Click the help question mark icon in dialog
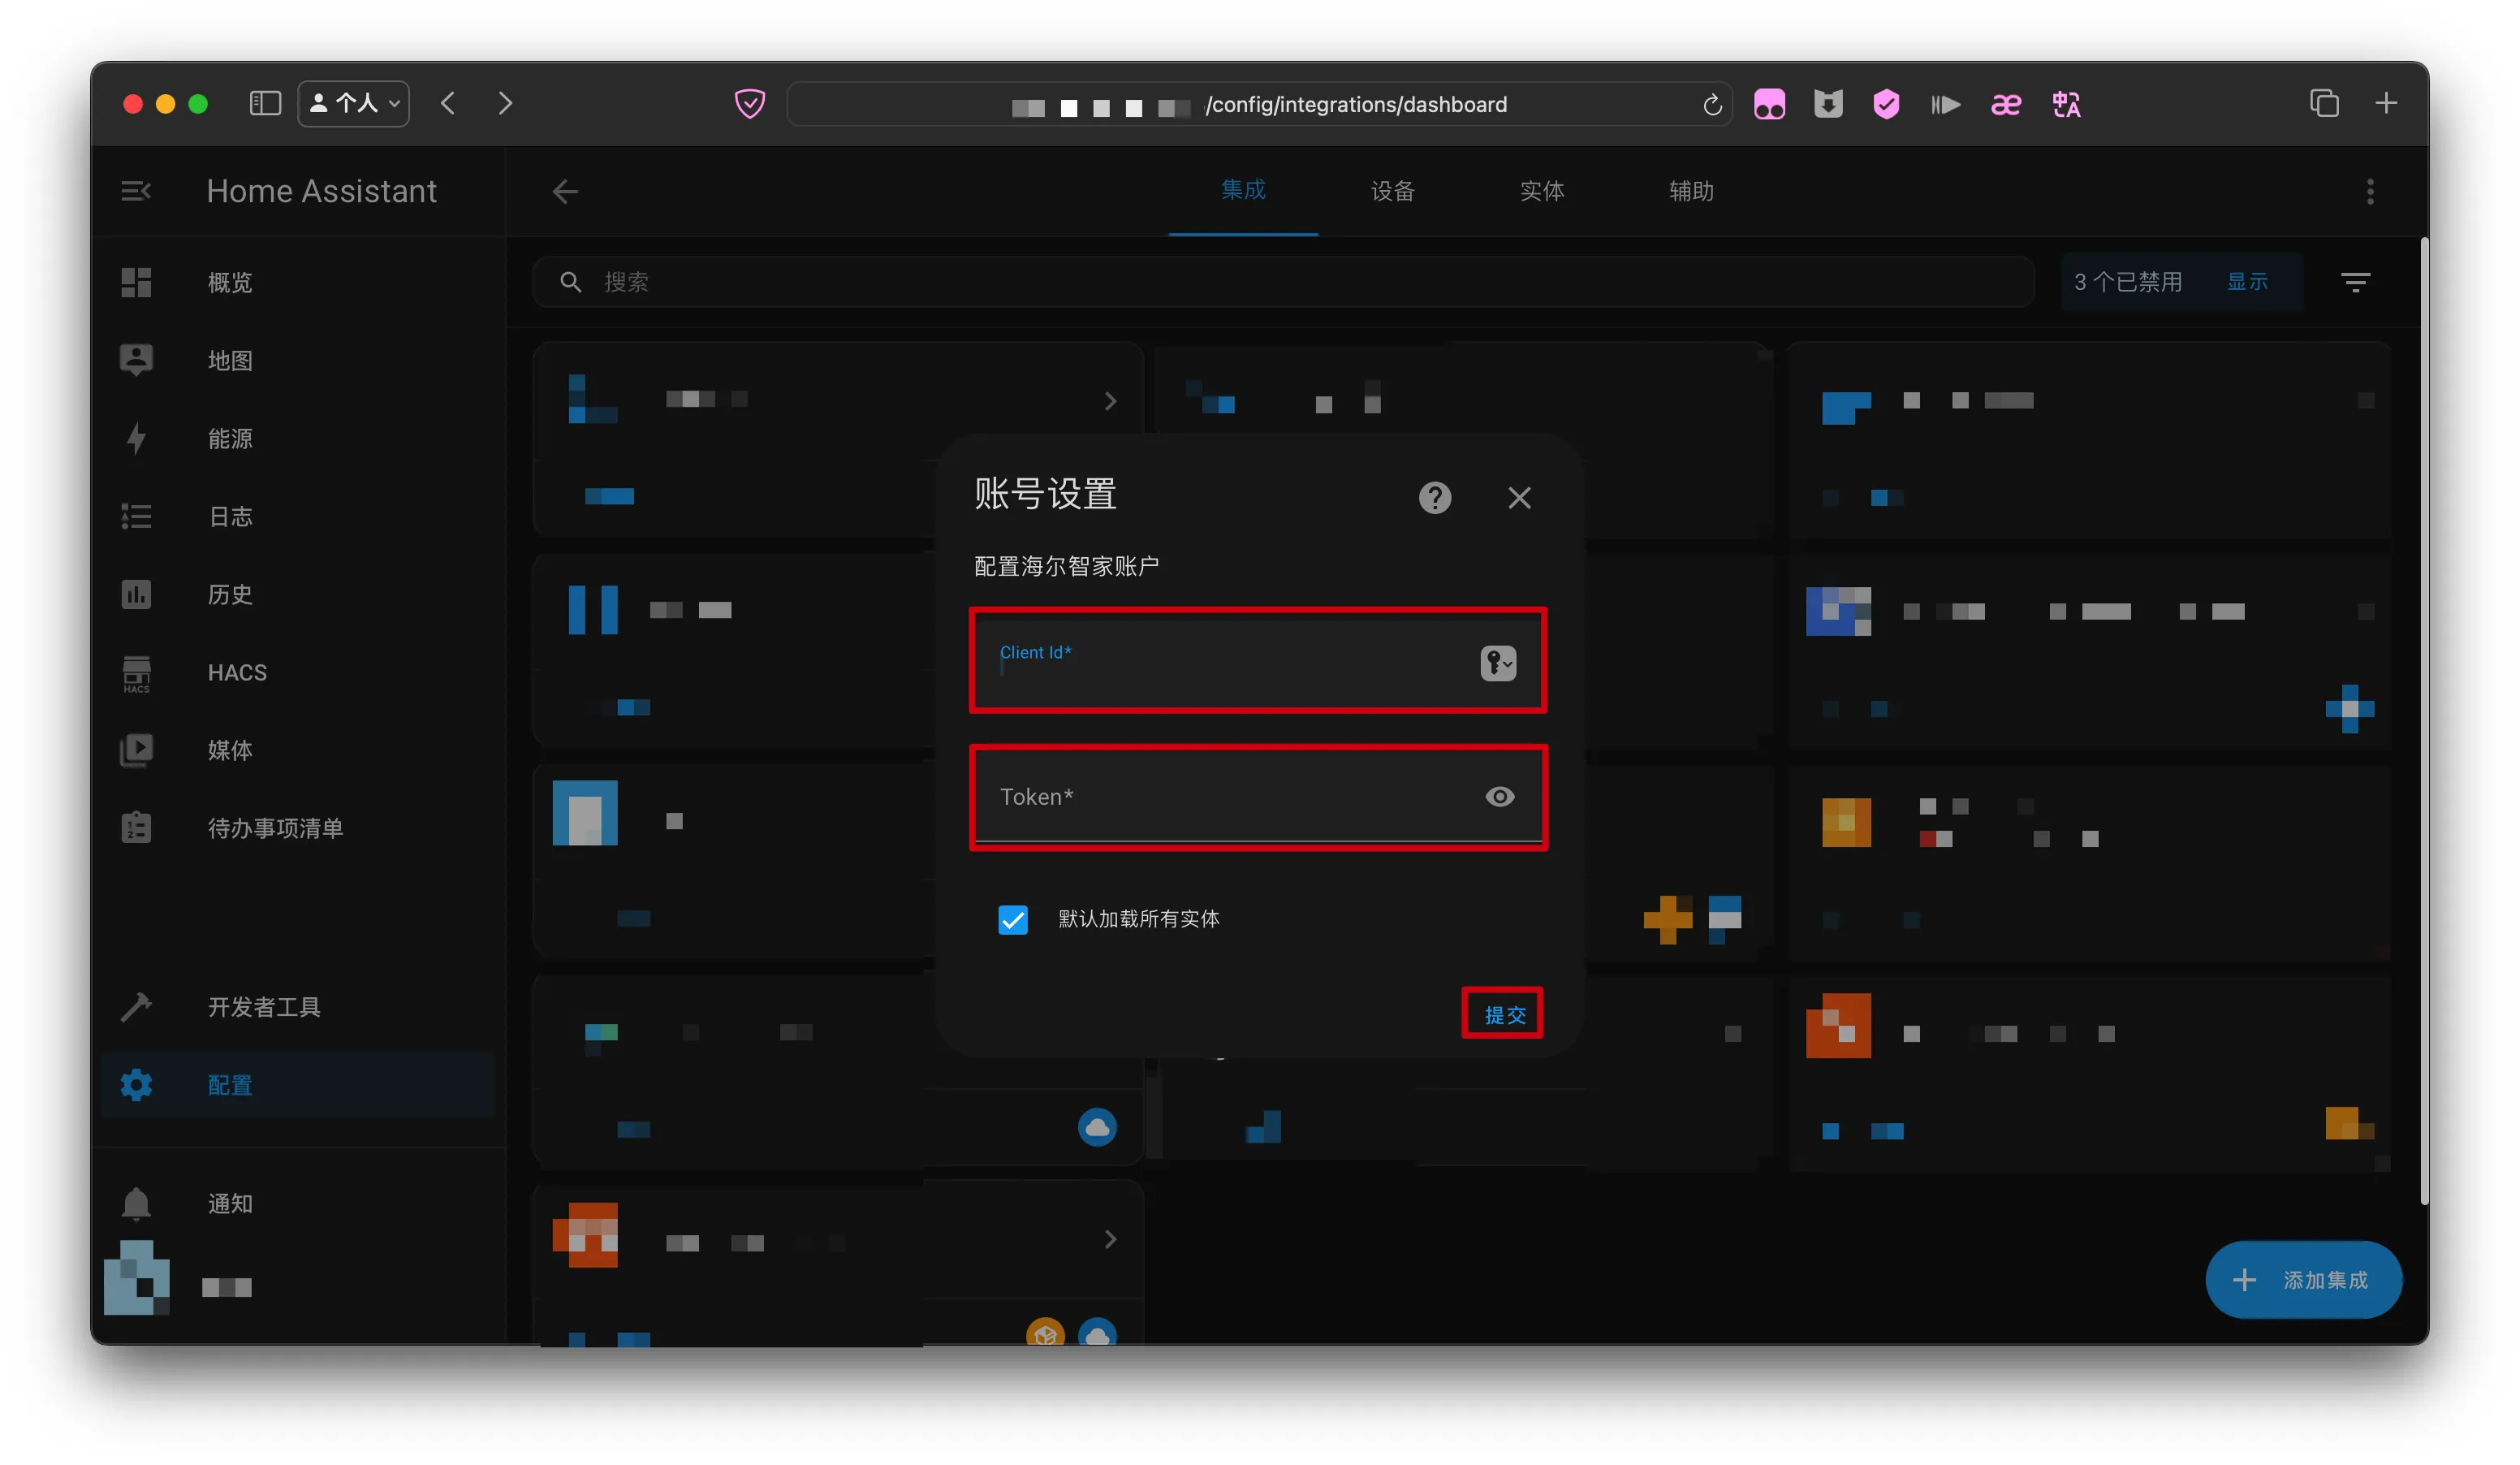 [1434, 497]
